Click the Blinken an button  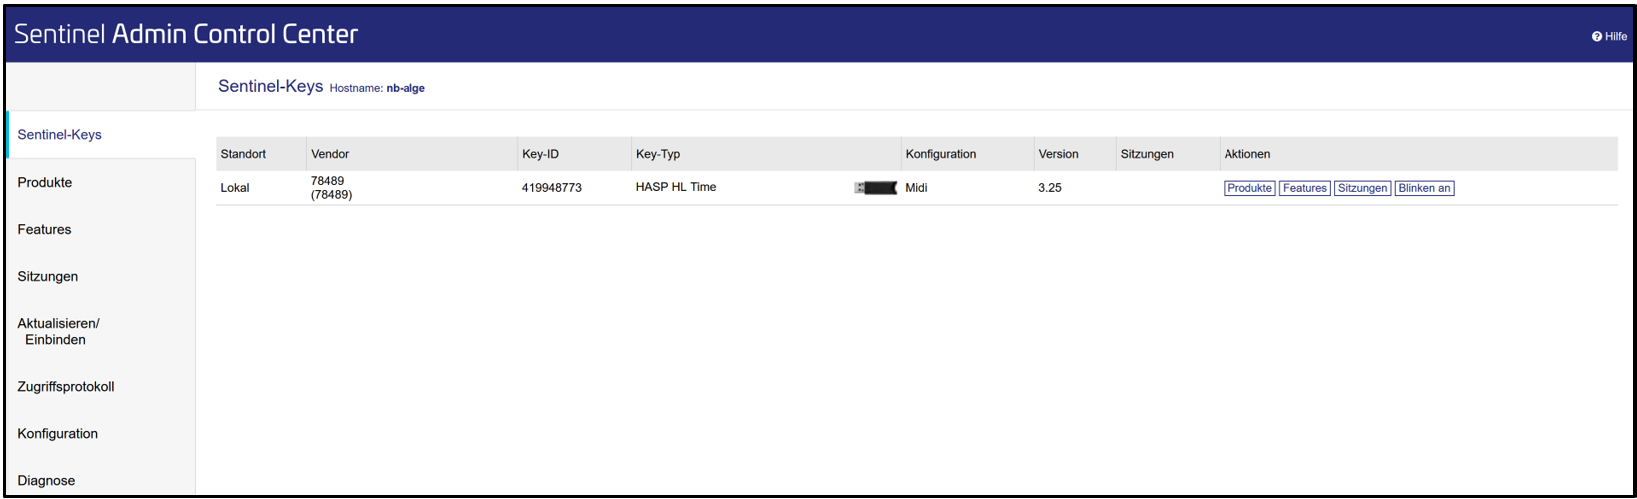tap(1425, 188)
